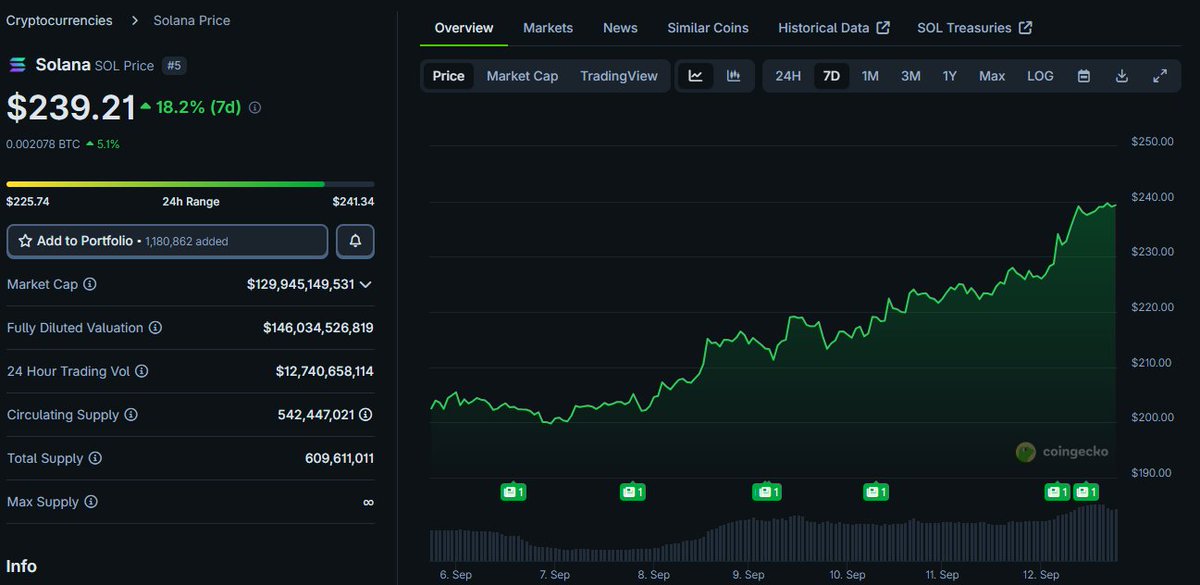The width and height of the screenshot is (1200, 585).
Task: Open the Similar Coins tab
Action: pyautogui.click(x=708, y=28)
